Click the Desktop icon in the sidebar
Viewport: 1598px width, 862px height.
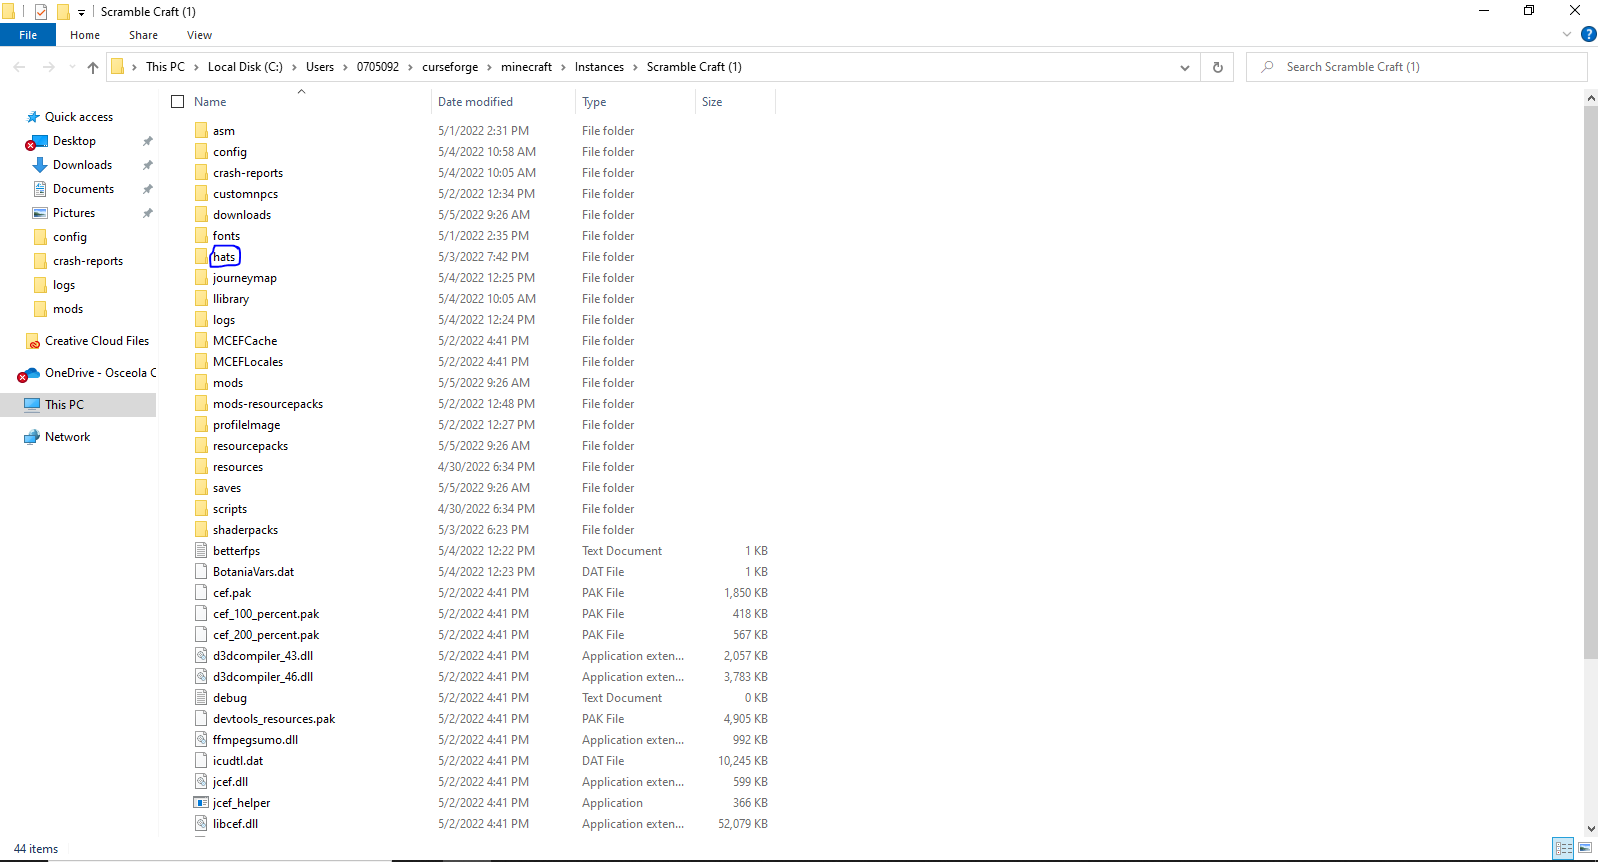pos(40,141)
